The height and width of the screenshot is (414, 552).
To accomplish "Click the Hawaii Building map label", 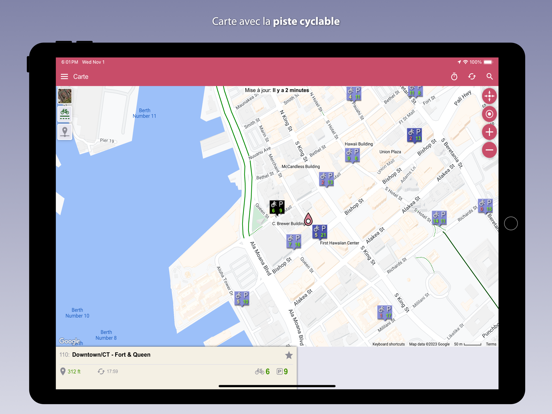I will click(358, 144).
